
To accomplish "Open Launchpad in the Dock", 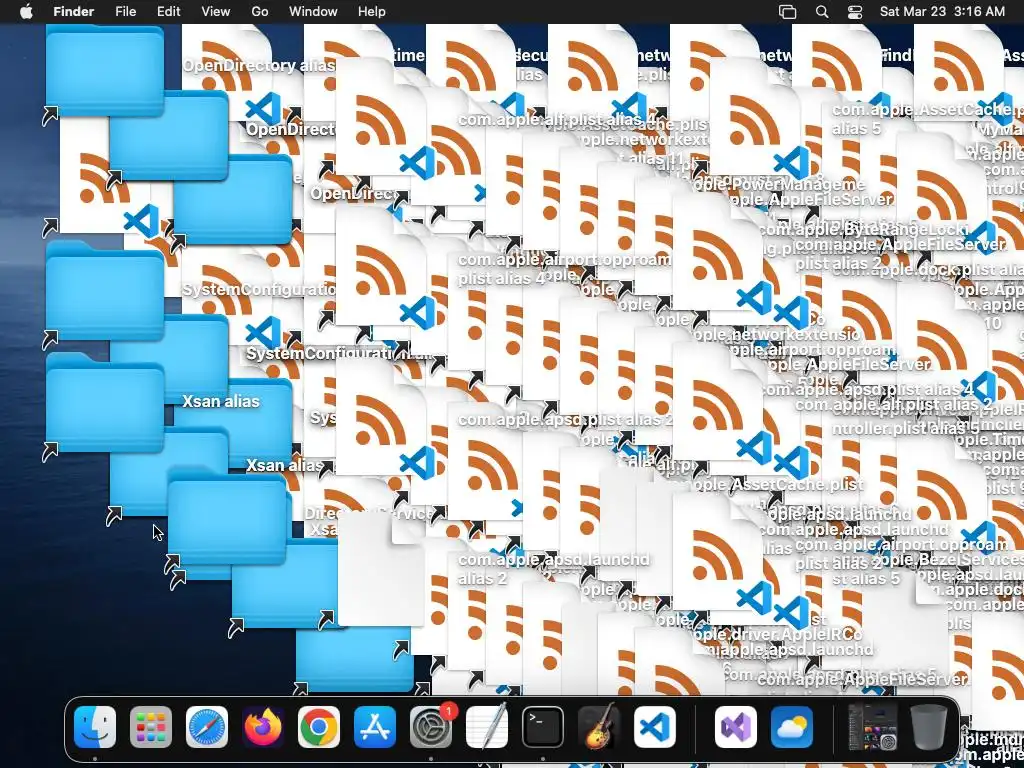I will (x=151, y=727).
